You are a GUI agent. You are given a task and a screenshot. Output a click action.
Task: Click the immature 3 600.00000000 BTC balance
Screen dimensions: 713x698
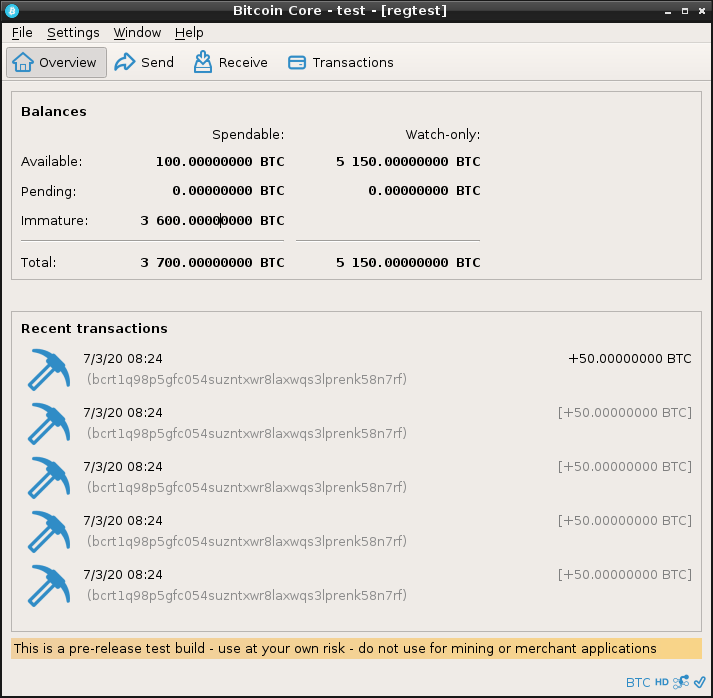[212, 221]
